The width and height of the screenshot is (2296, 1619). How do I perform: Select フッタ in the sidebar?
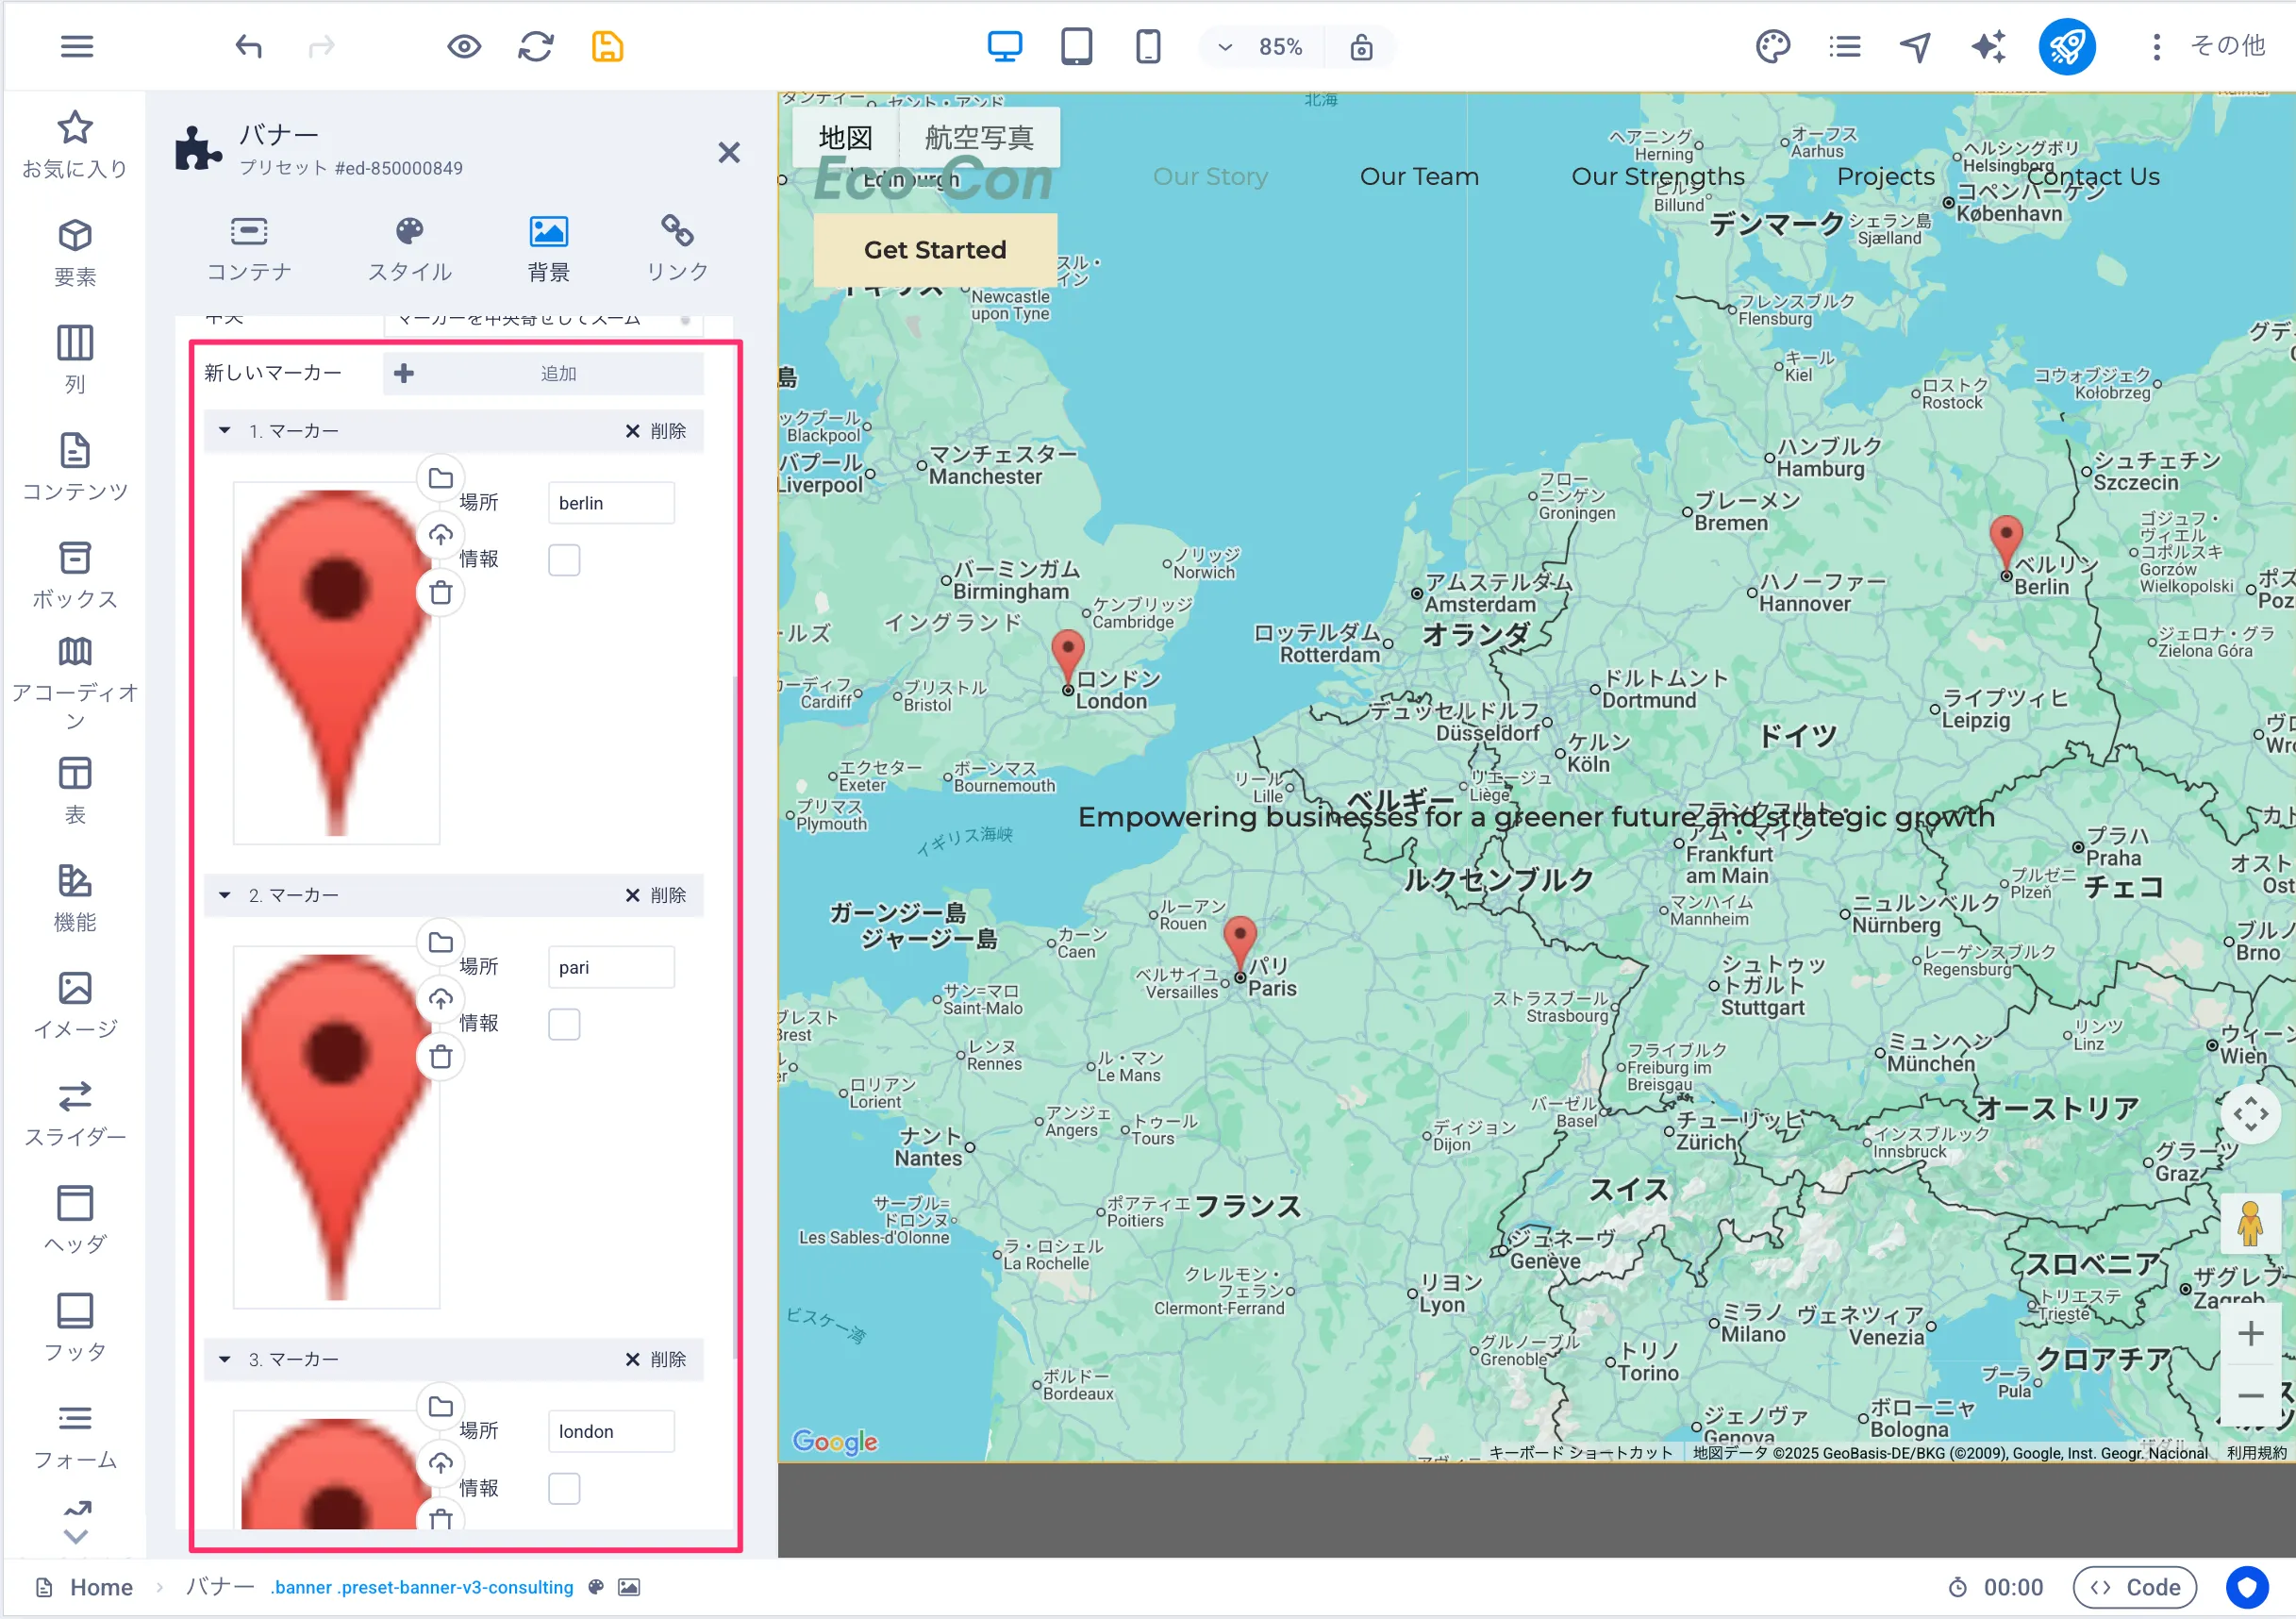(75, 1328)
